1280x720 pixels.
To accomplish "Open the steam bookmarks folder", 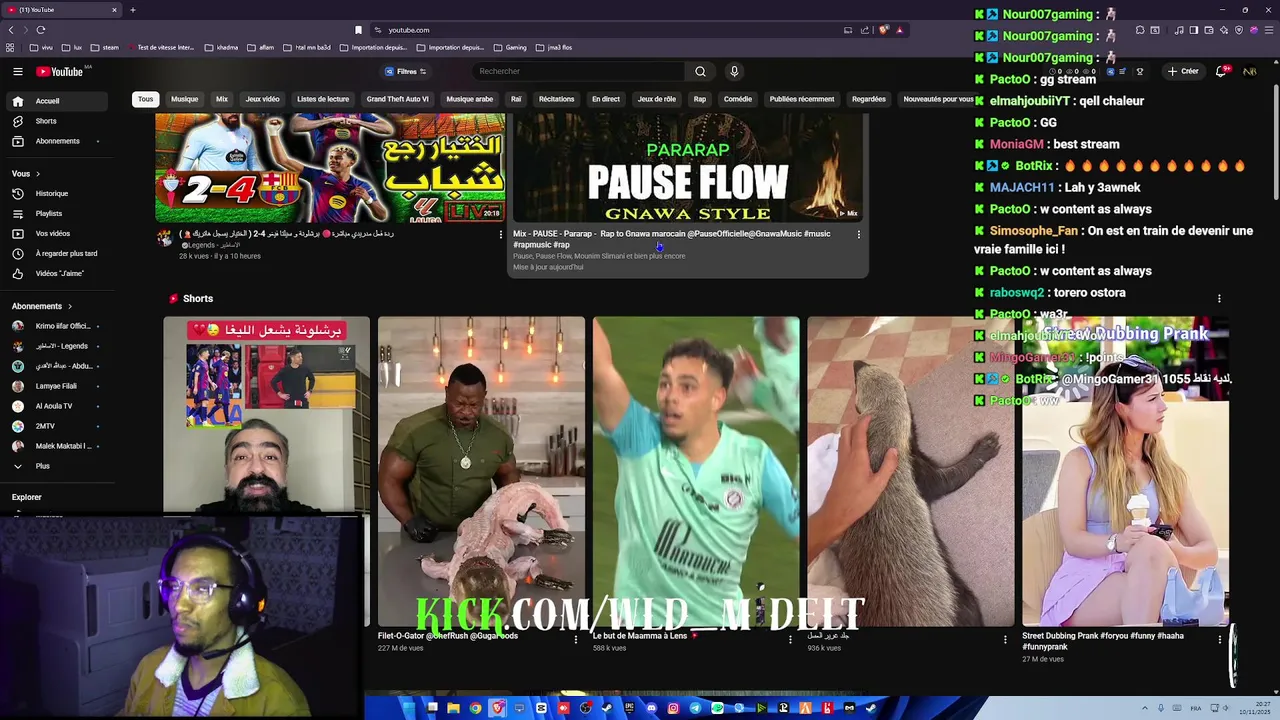I will coord(104,47).
